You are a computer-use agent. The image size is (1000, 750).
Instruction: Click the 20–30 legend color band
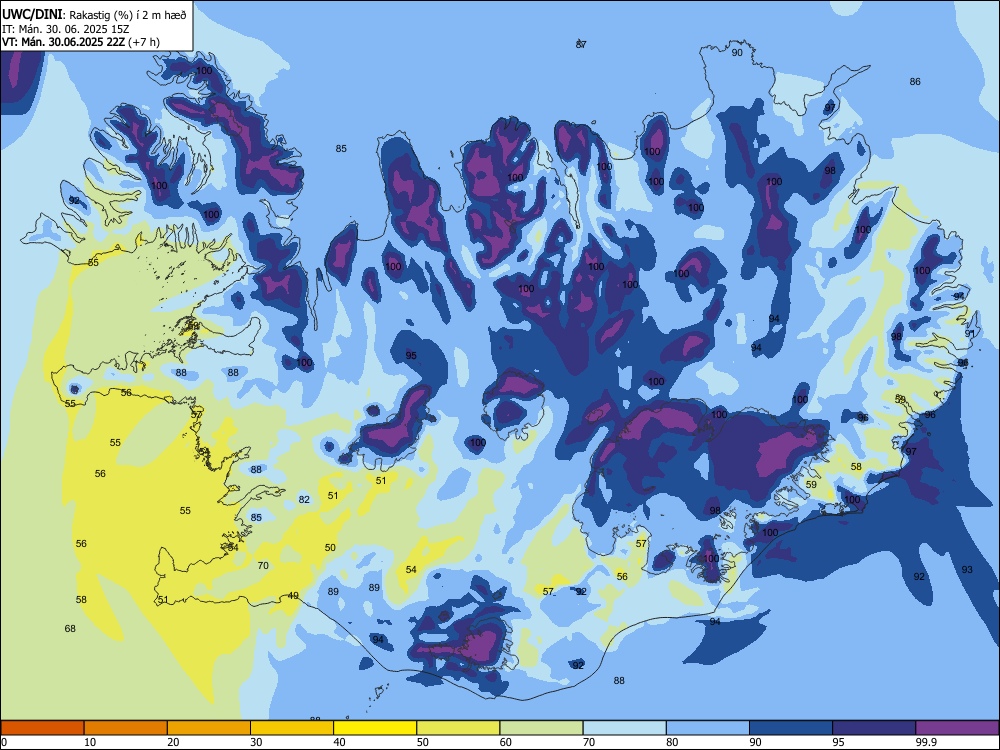click(x=209, y=728)
